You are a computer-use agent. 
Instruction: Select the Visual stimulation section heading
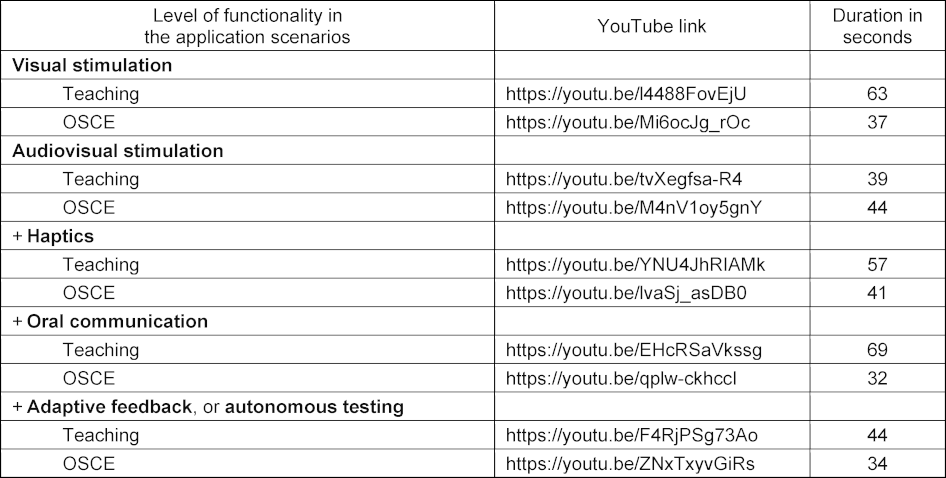[x=92, y=65]
